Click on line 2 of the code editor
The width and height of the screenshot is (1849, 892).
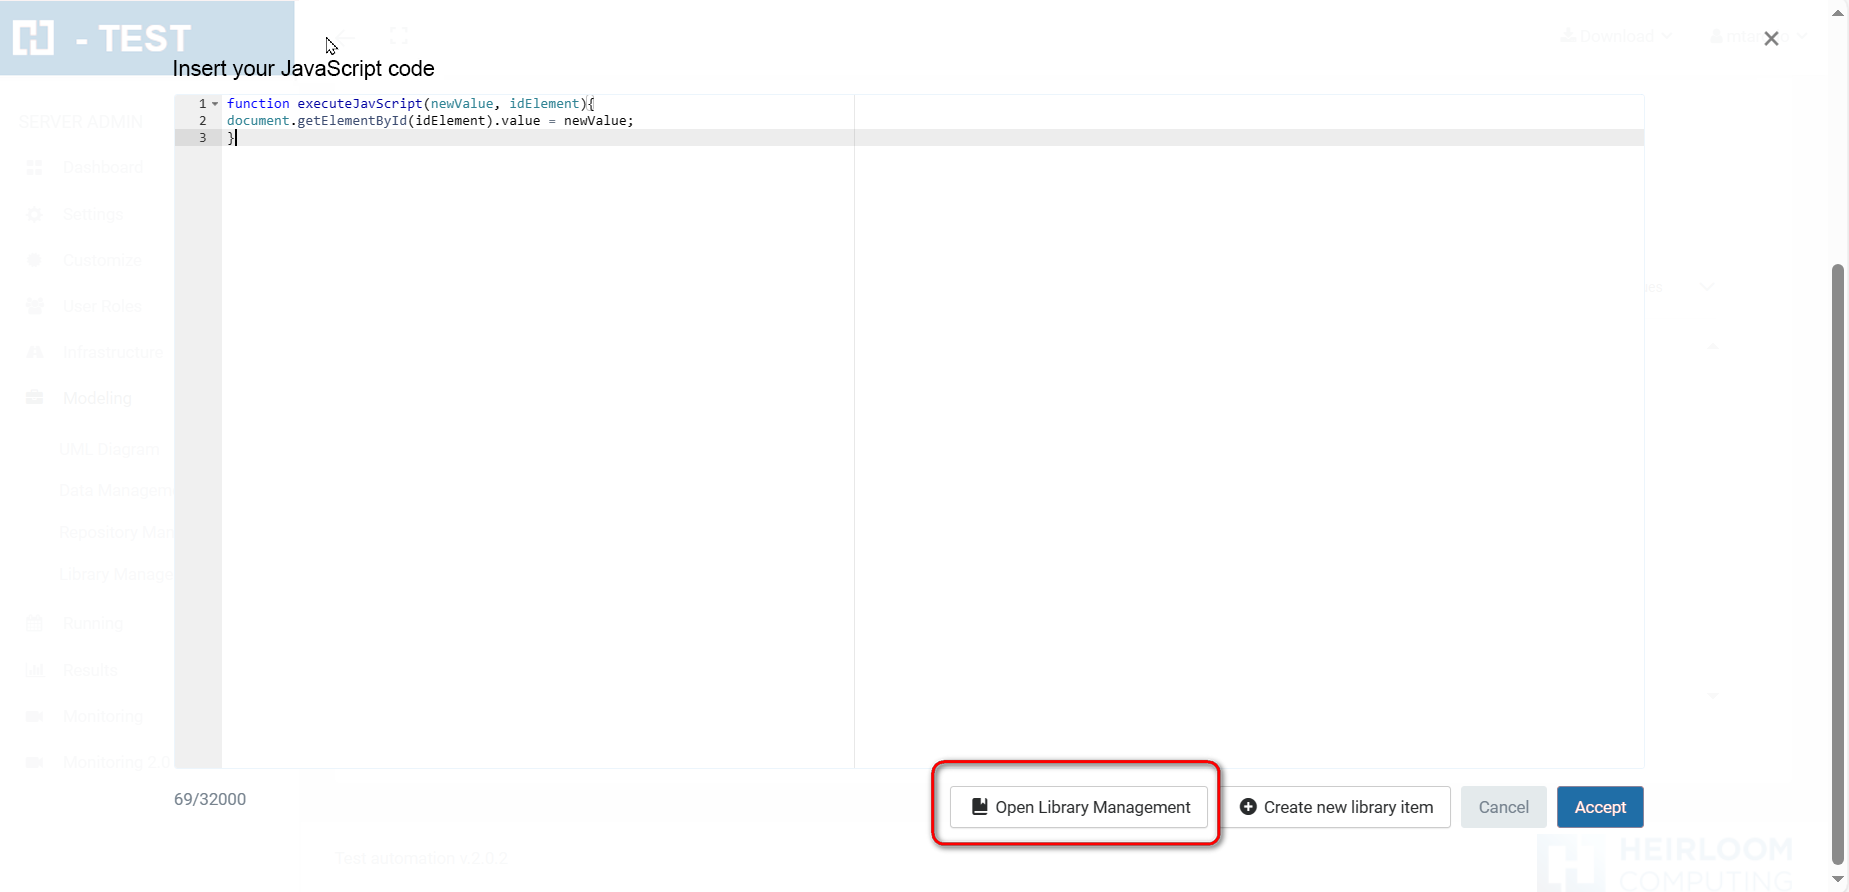pyautogui.click(x=430, y=121)
